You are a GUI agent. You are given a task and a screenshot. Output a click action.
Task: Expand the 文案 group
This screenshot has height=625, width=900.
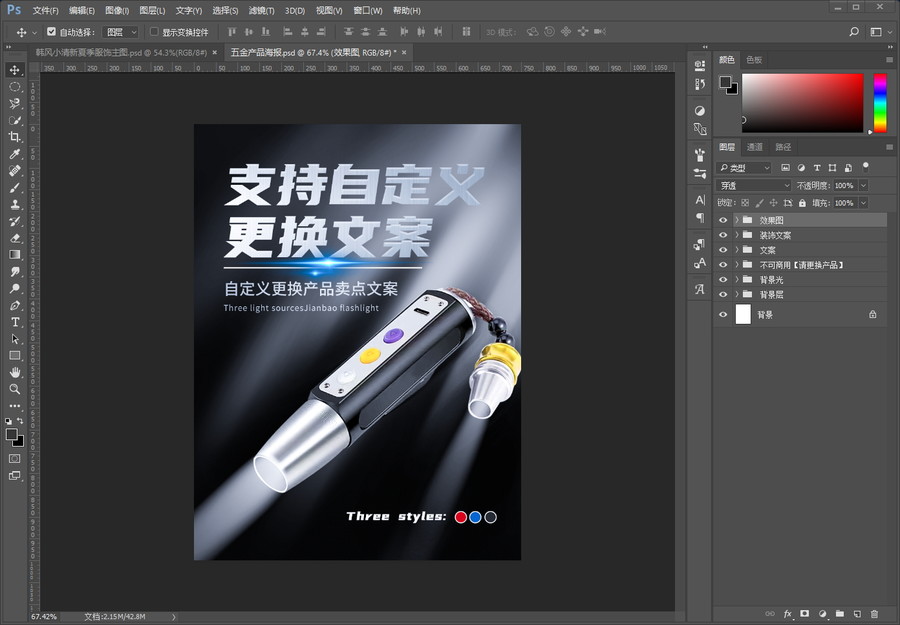[x=736, y=250]
